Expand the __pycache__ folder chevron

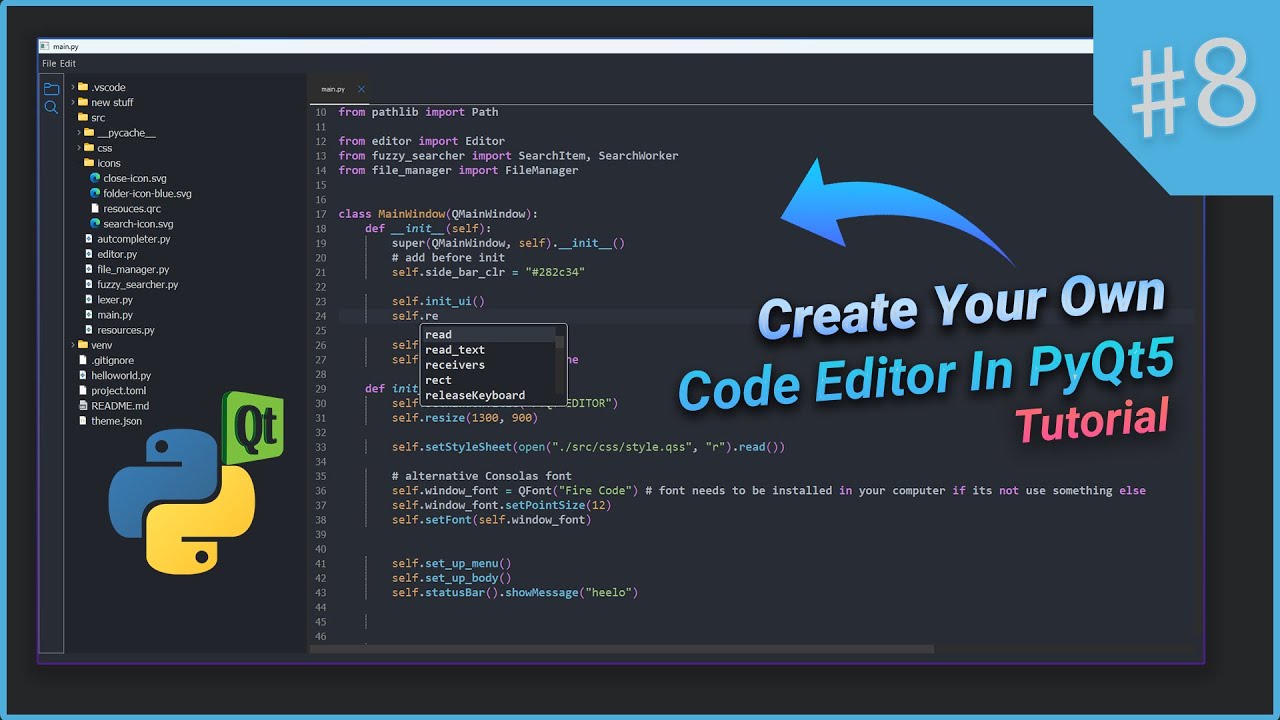click(79, 132)
